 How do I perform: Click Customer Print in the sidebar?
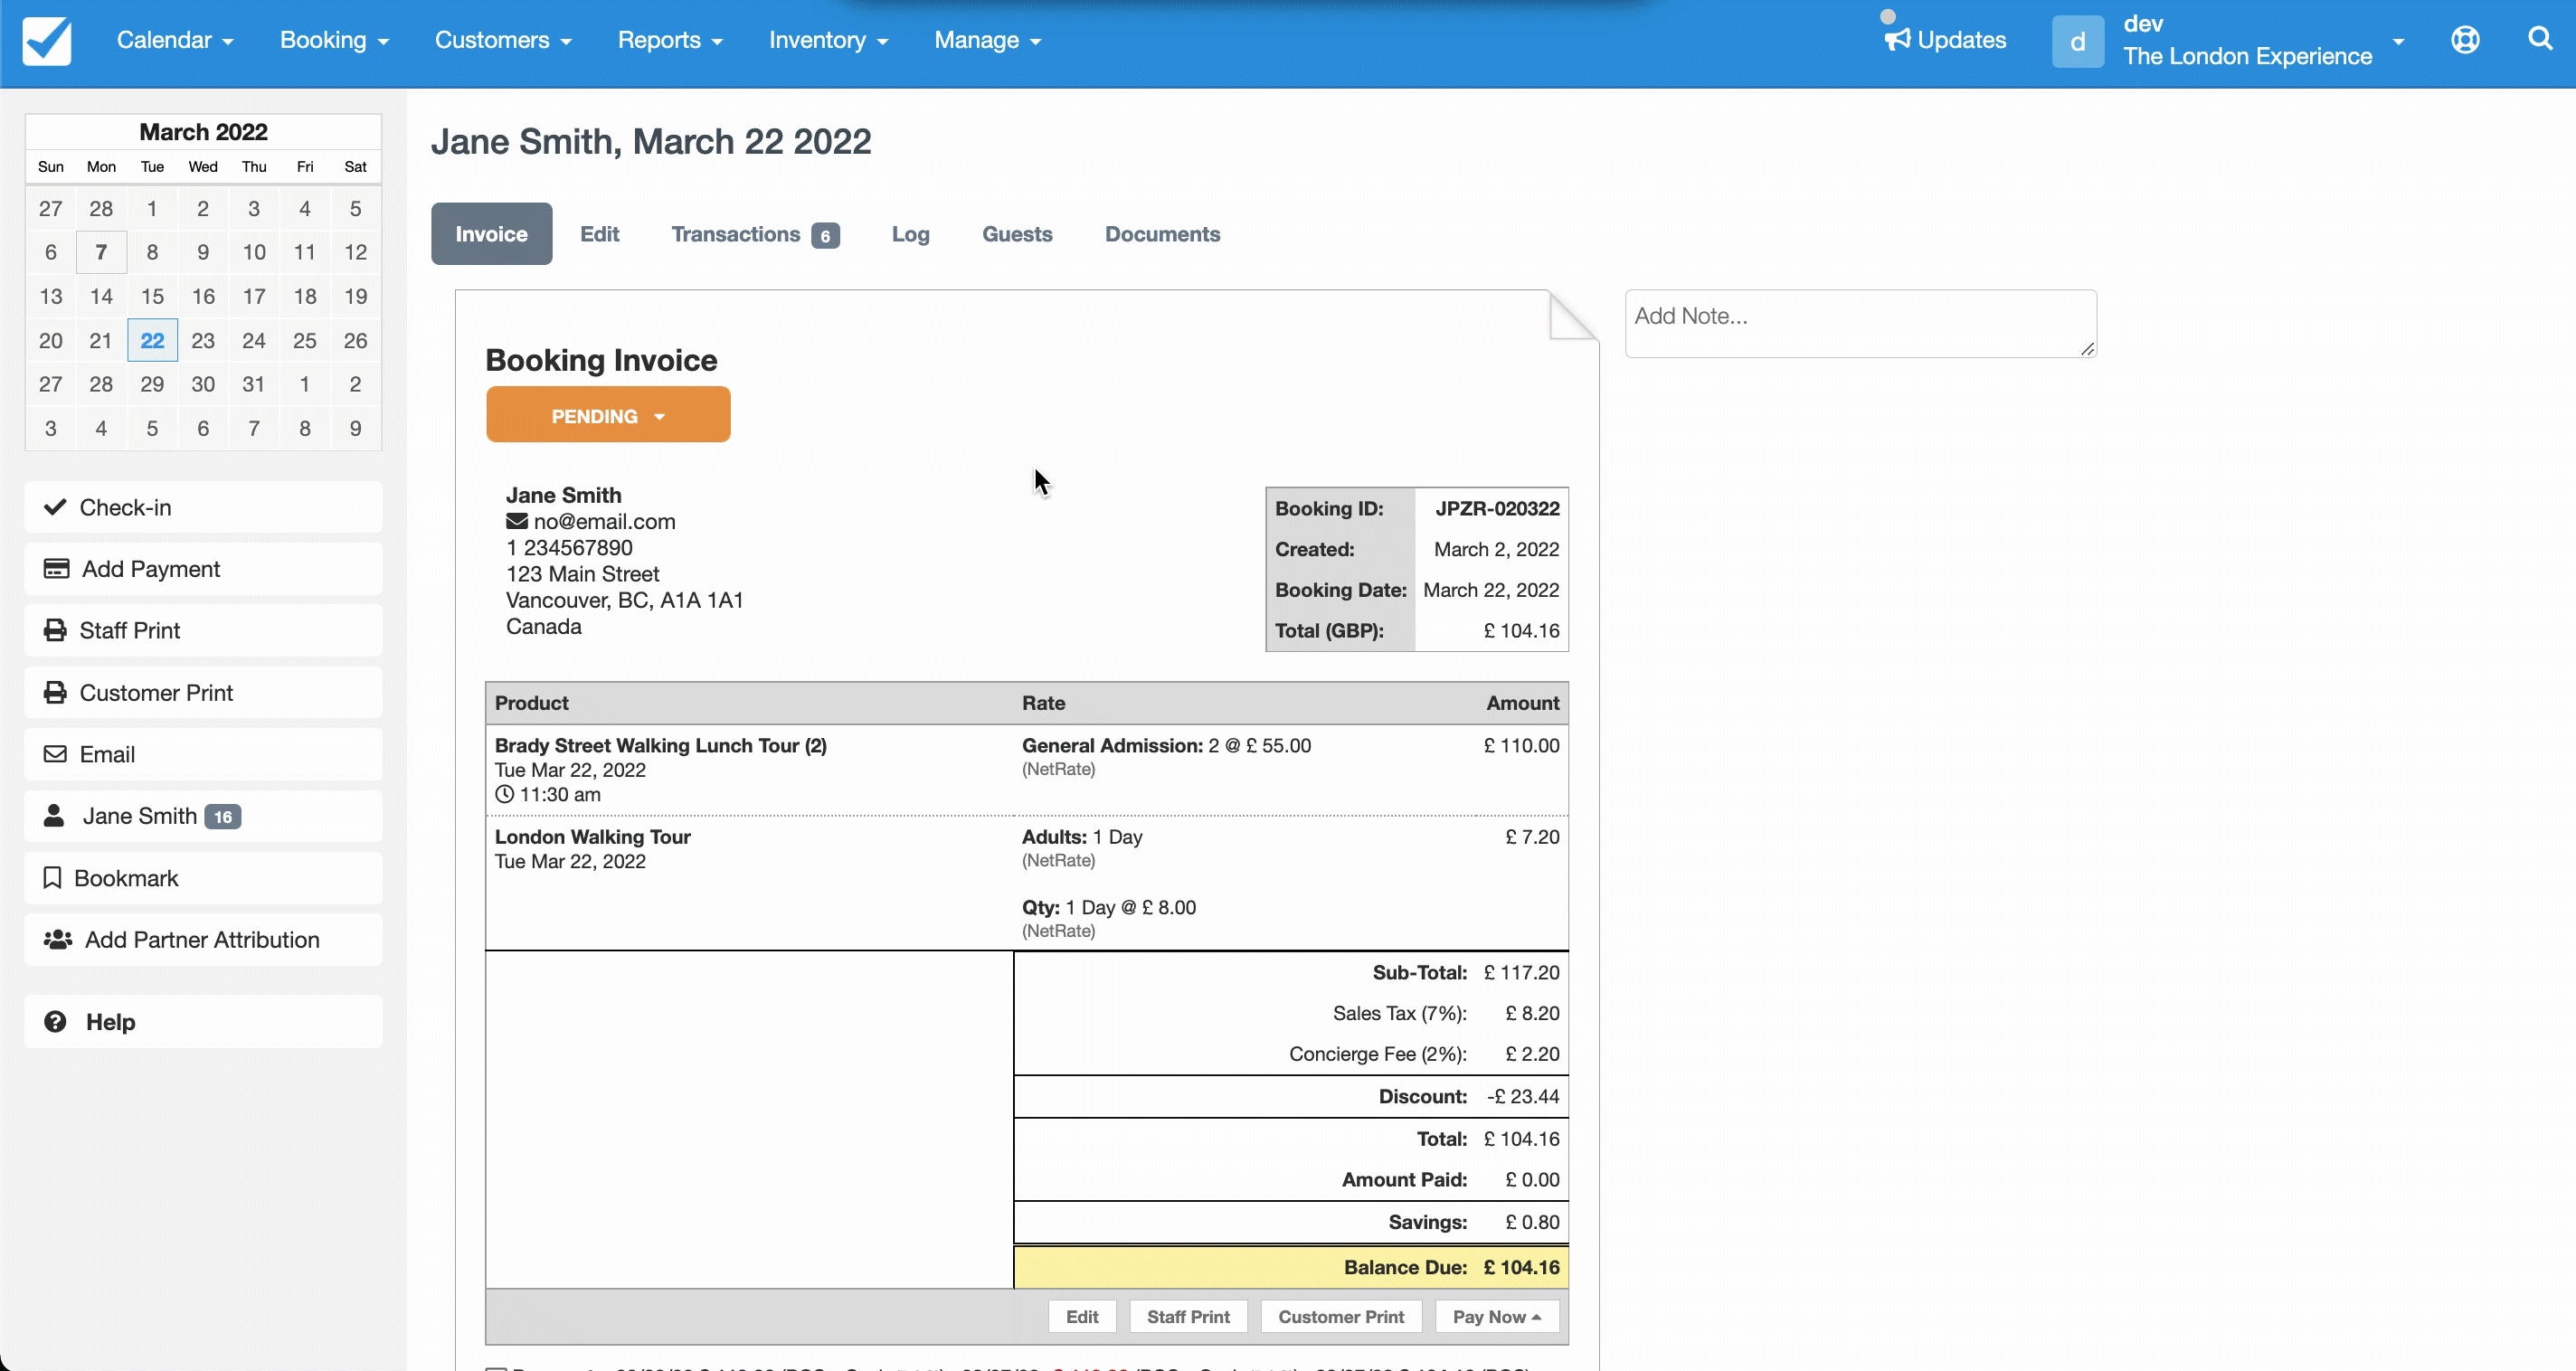click(203, 692)
